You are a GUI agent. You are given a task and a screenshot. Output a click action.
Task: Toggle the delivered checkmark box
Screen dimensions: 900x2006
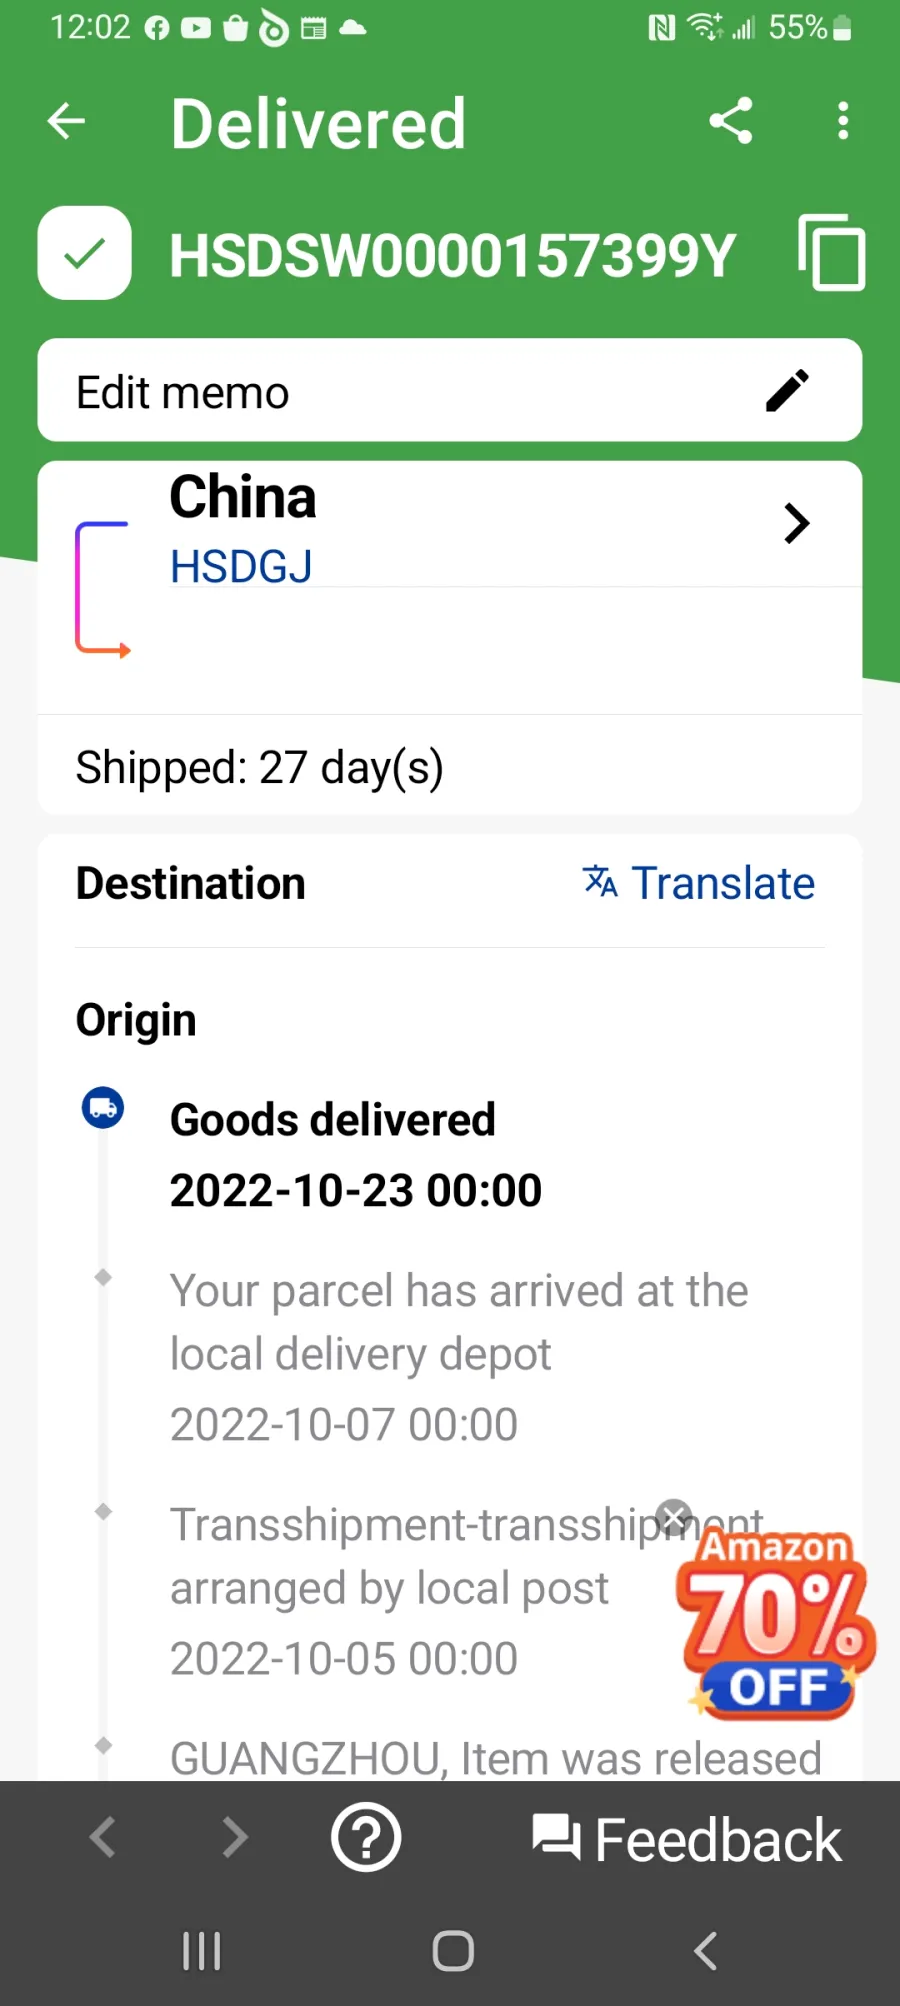tap(85, 253)
